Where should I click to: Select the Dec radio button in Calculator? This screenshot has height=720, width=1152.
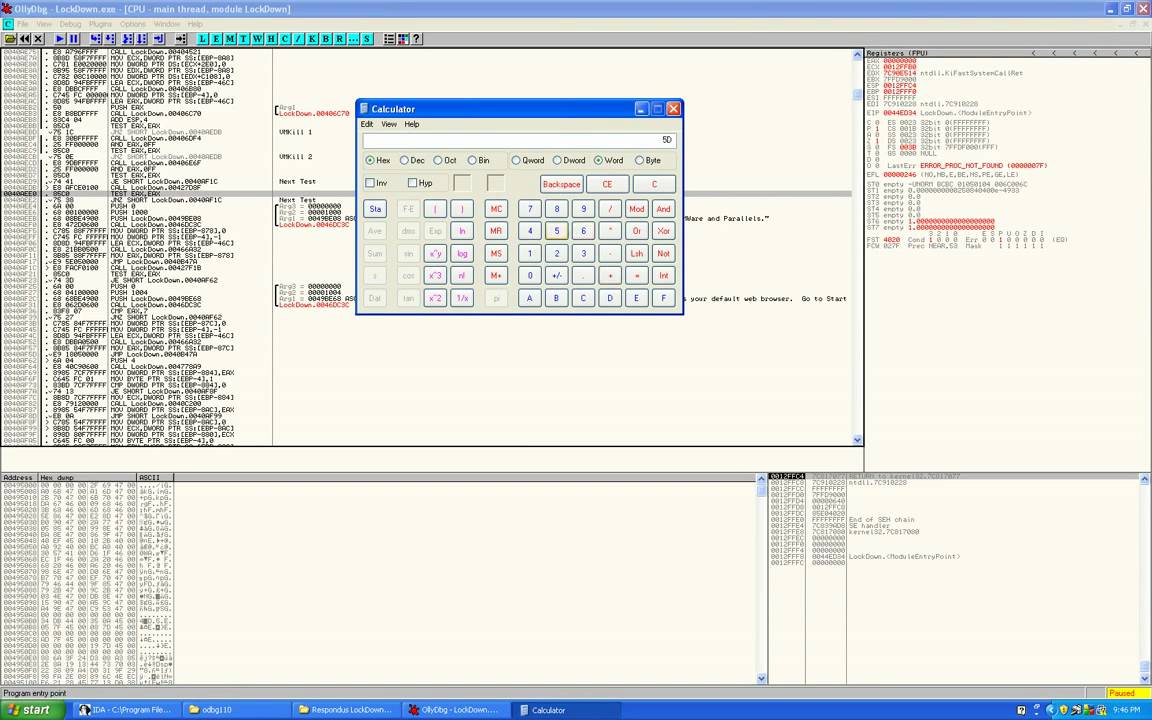412,160
